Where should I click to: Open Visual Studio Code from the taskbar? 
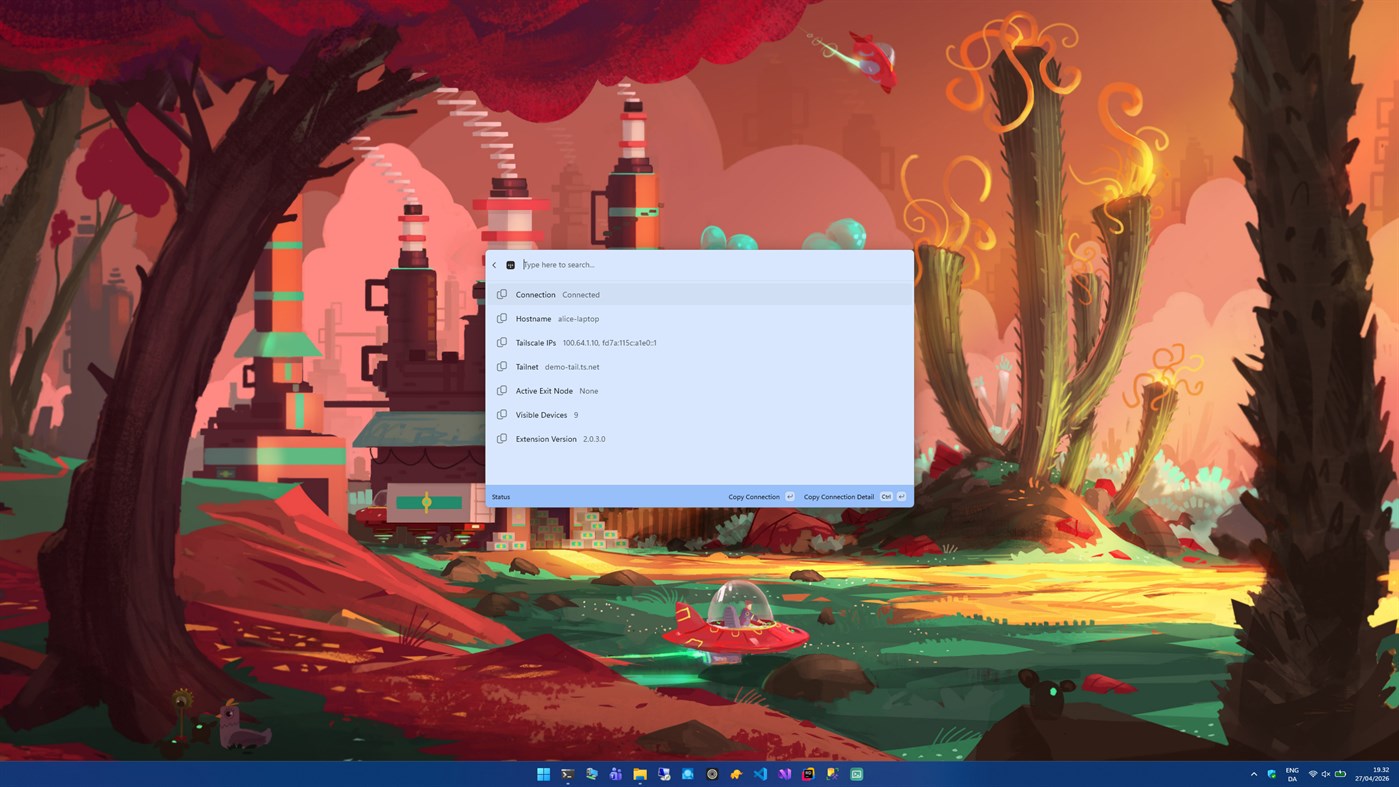pyautogui.click(x=760, y=774)
